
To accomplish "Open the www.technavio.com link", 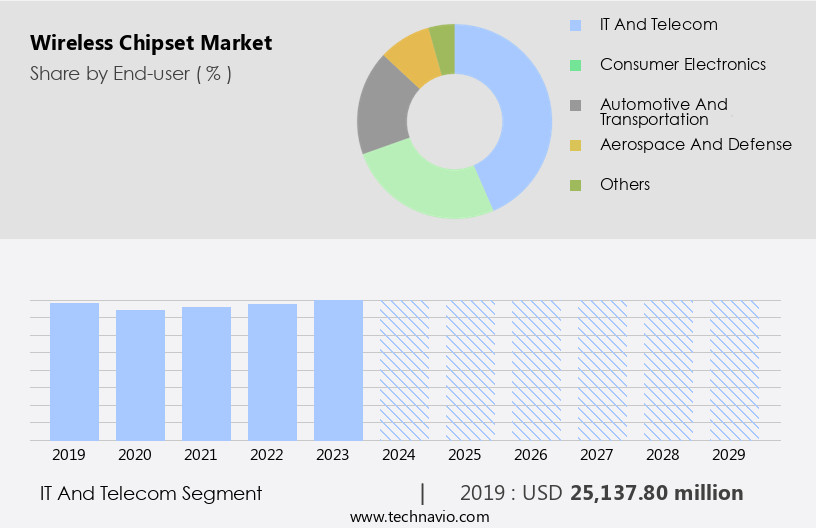I will [419, 516].
